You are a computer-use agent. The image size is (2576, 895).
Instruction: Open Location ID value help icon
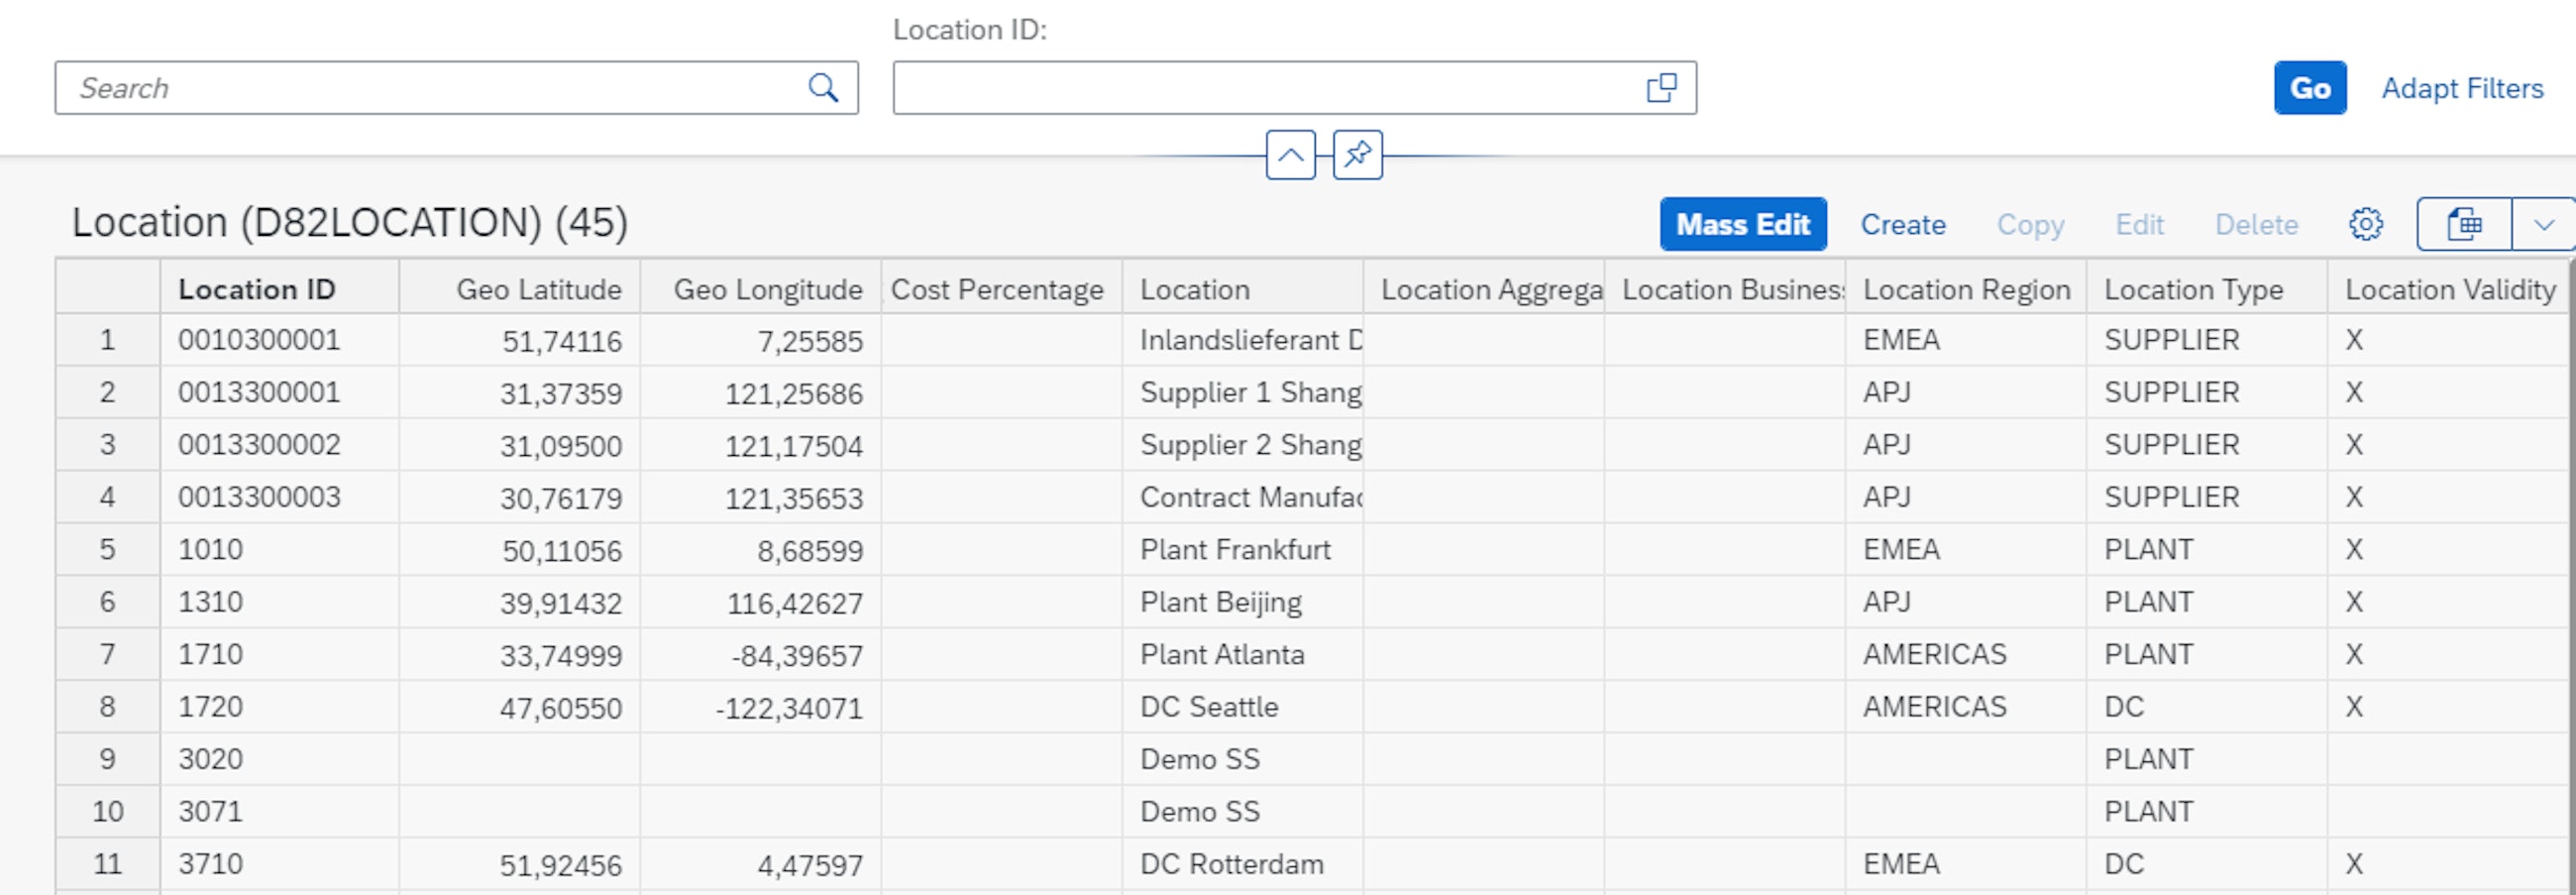click(1661, 88)
